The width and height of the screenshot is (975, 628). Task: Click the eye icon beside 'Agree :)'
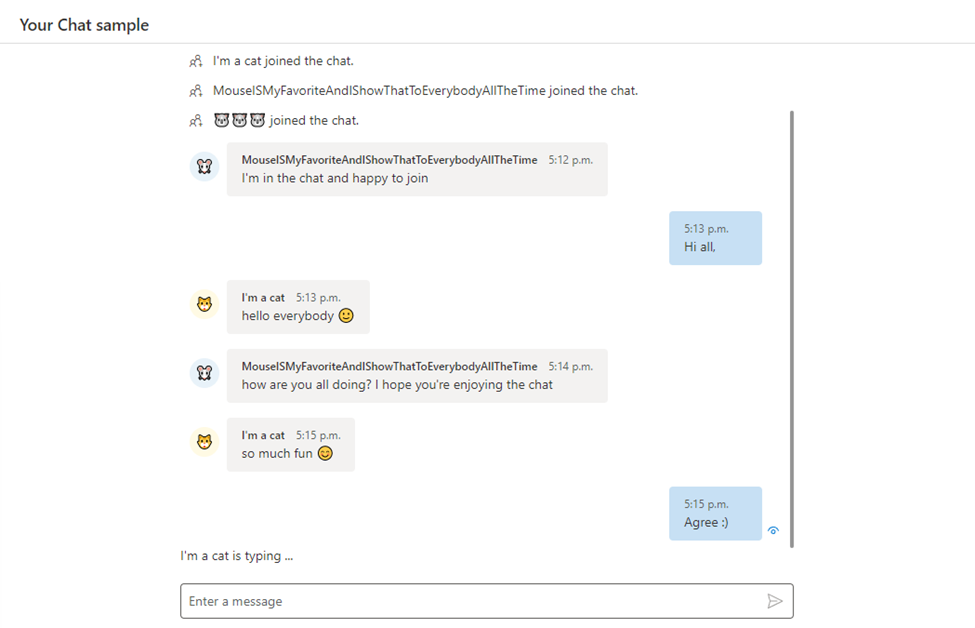point(773,530)
